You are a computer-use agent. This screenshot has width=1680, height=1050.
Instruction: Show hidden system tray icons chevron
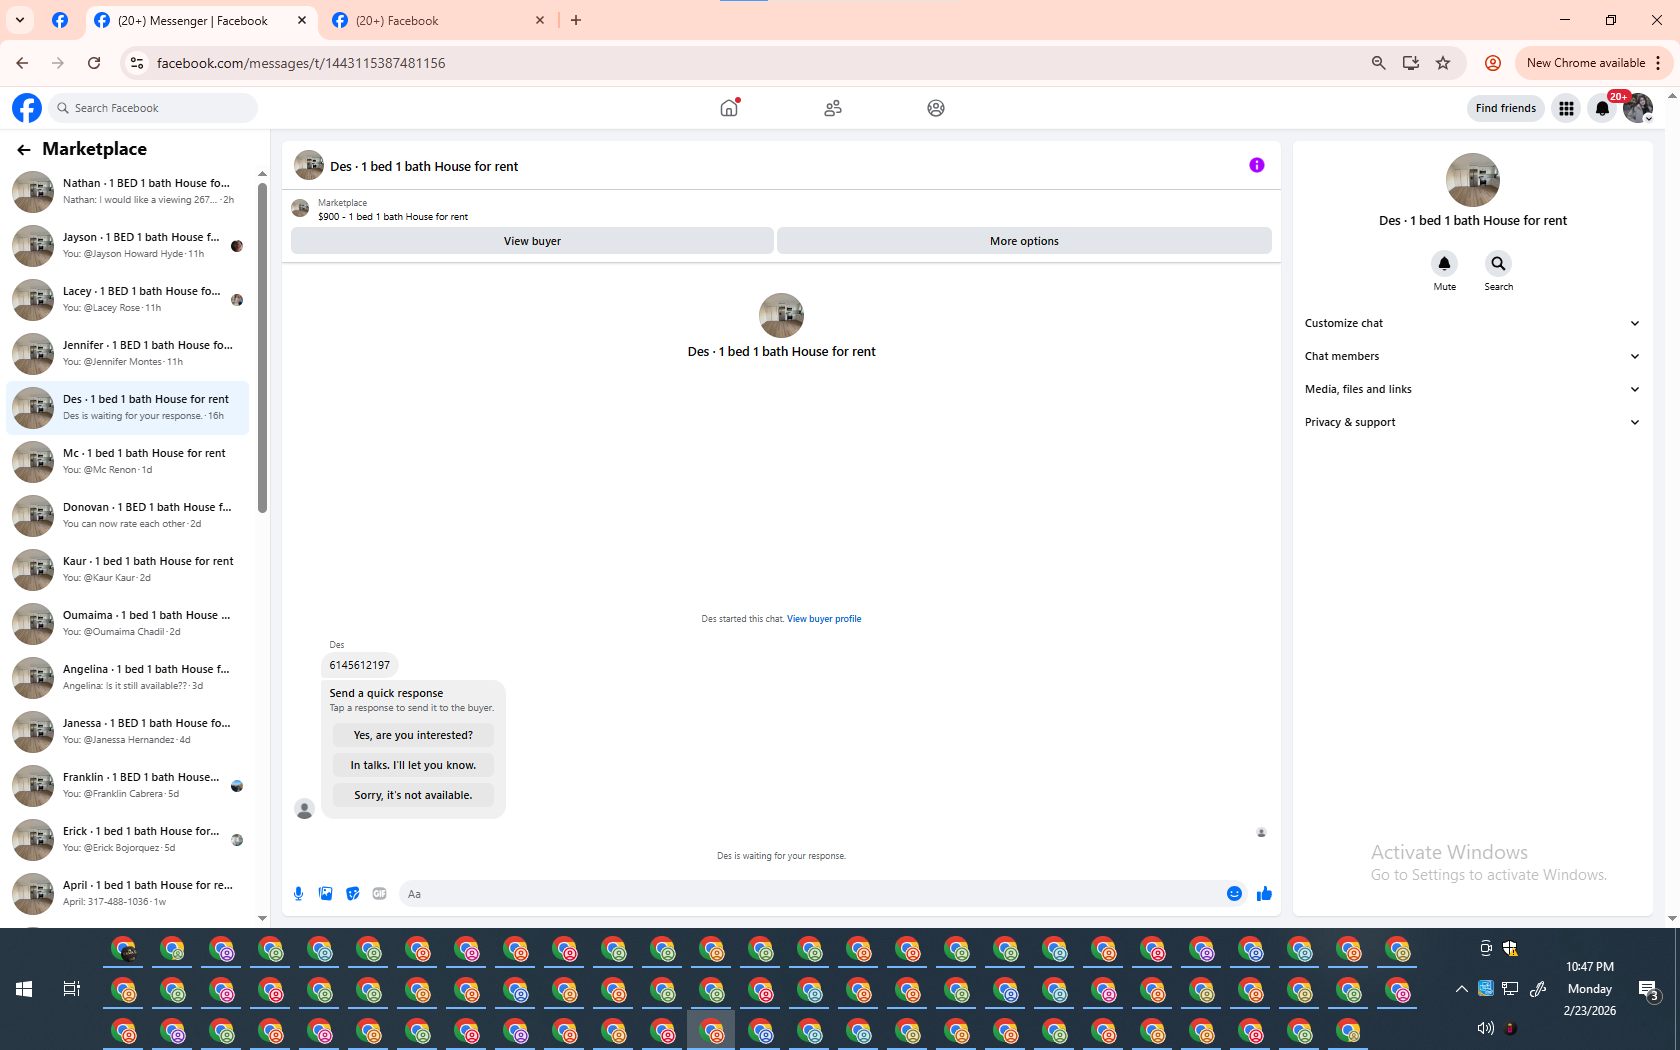pos(1461,989)
